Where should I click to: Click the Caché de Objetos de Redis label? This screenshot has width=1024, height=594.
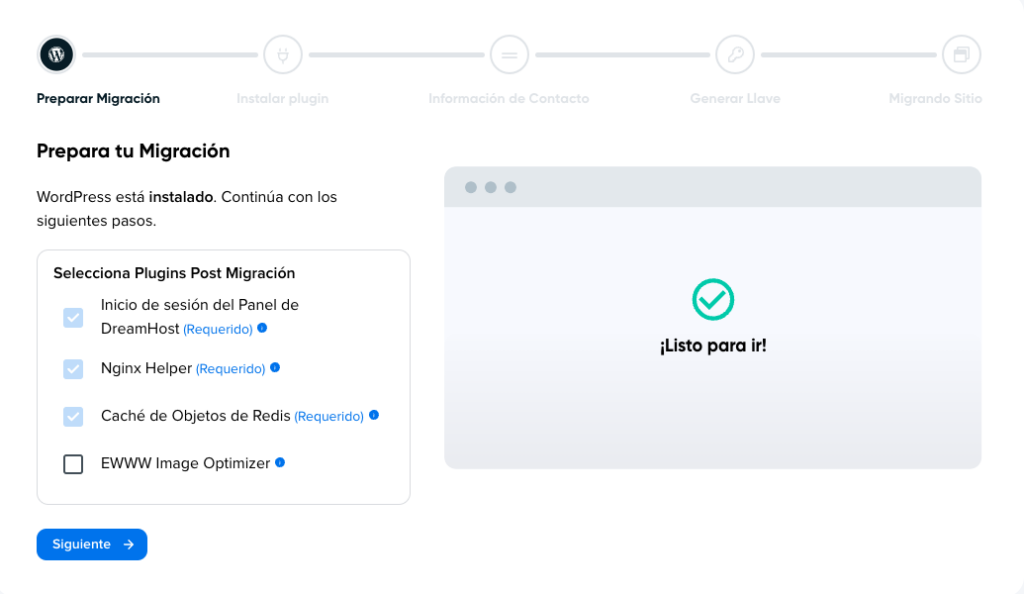click(x=195, y=416)
